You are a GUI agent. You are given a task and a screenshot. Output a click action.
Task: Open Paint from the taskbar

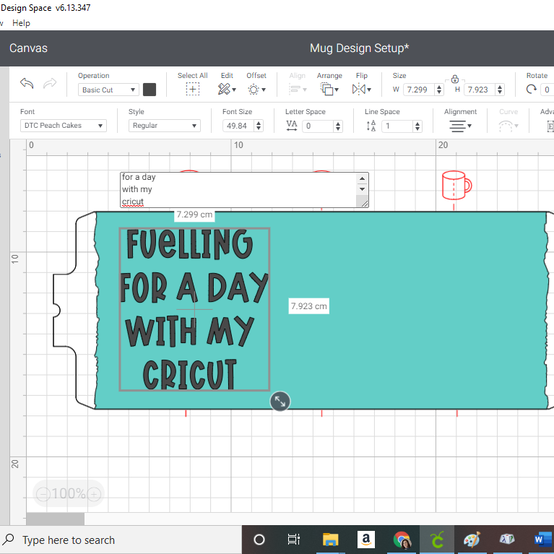472,540
